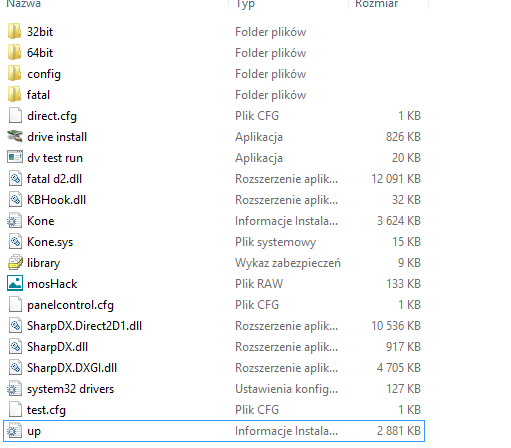Select the highlighted up file row
511x448 pixels.
214,431
